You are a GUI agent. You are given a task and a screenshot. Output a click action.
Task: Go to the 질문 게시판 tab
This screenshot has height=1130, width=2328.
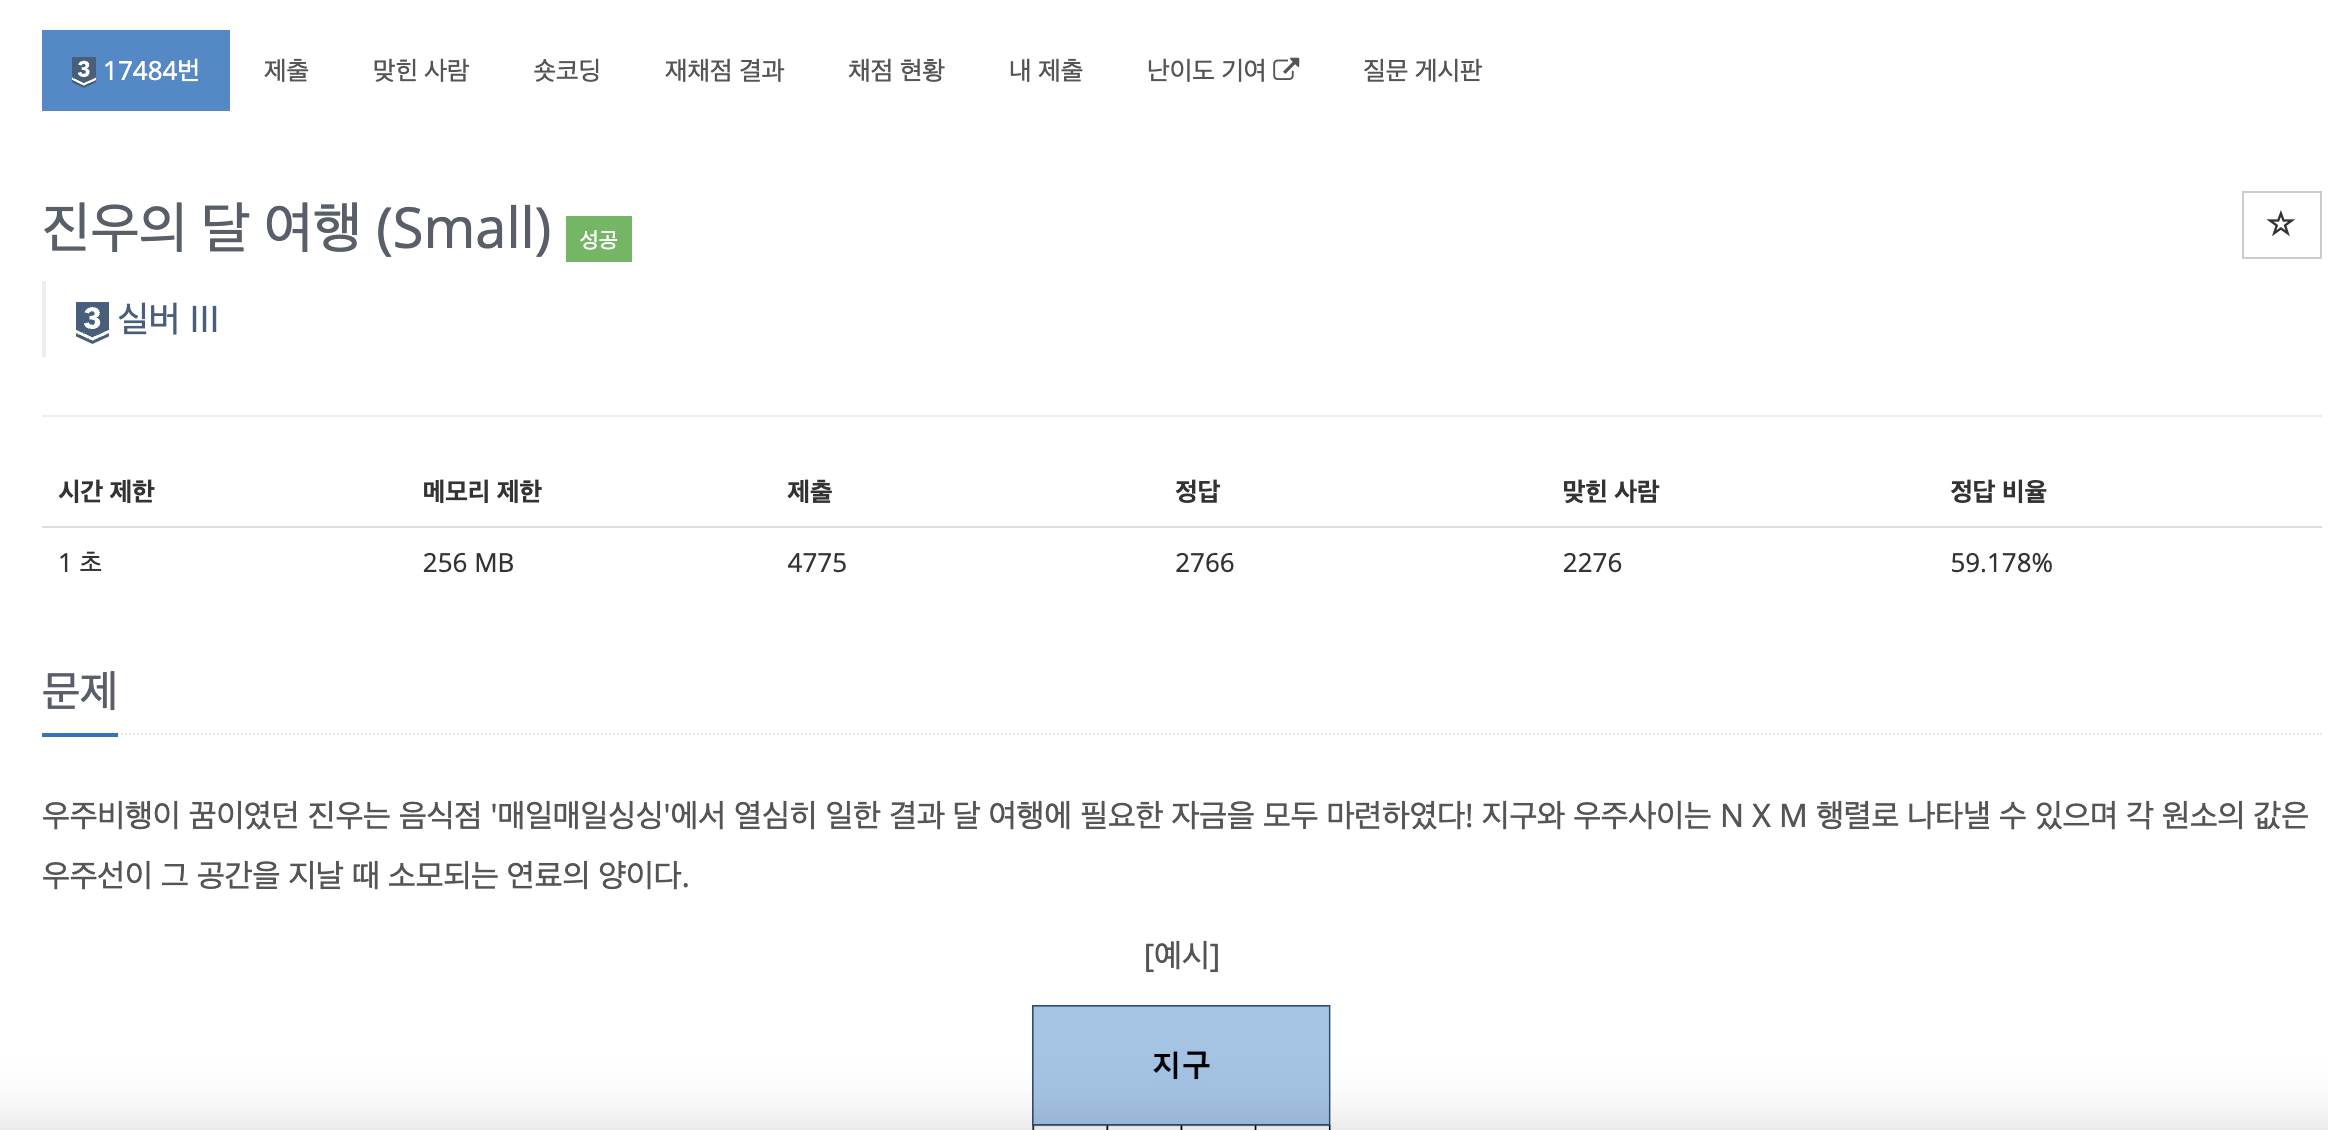(x=1422, y=70)
